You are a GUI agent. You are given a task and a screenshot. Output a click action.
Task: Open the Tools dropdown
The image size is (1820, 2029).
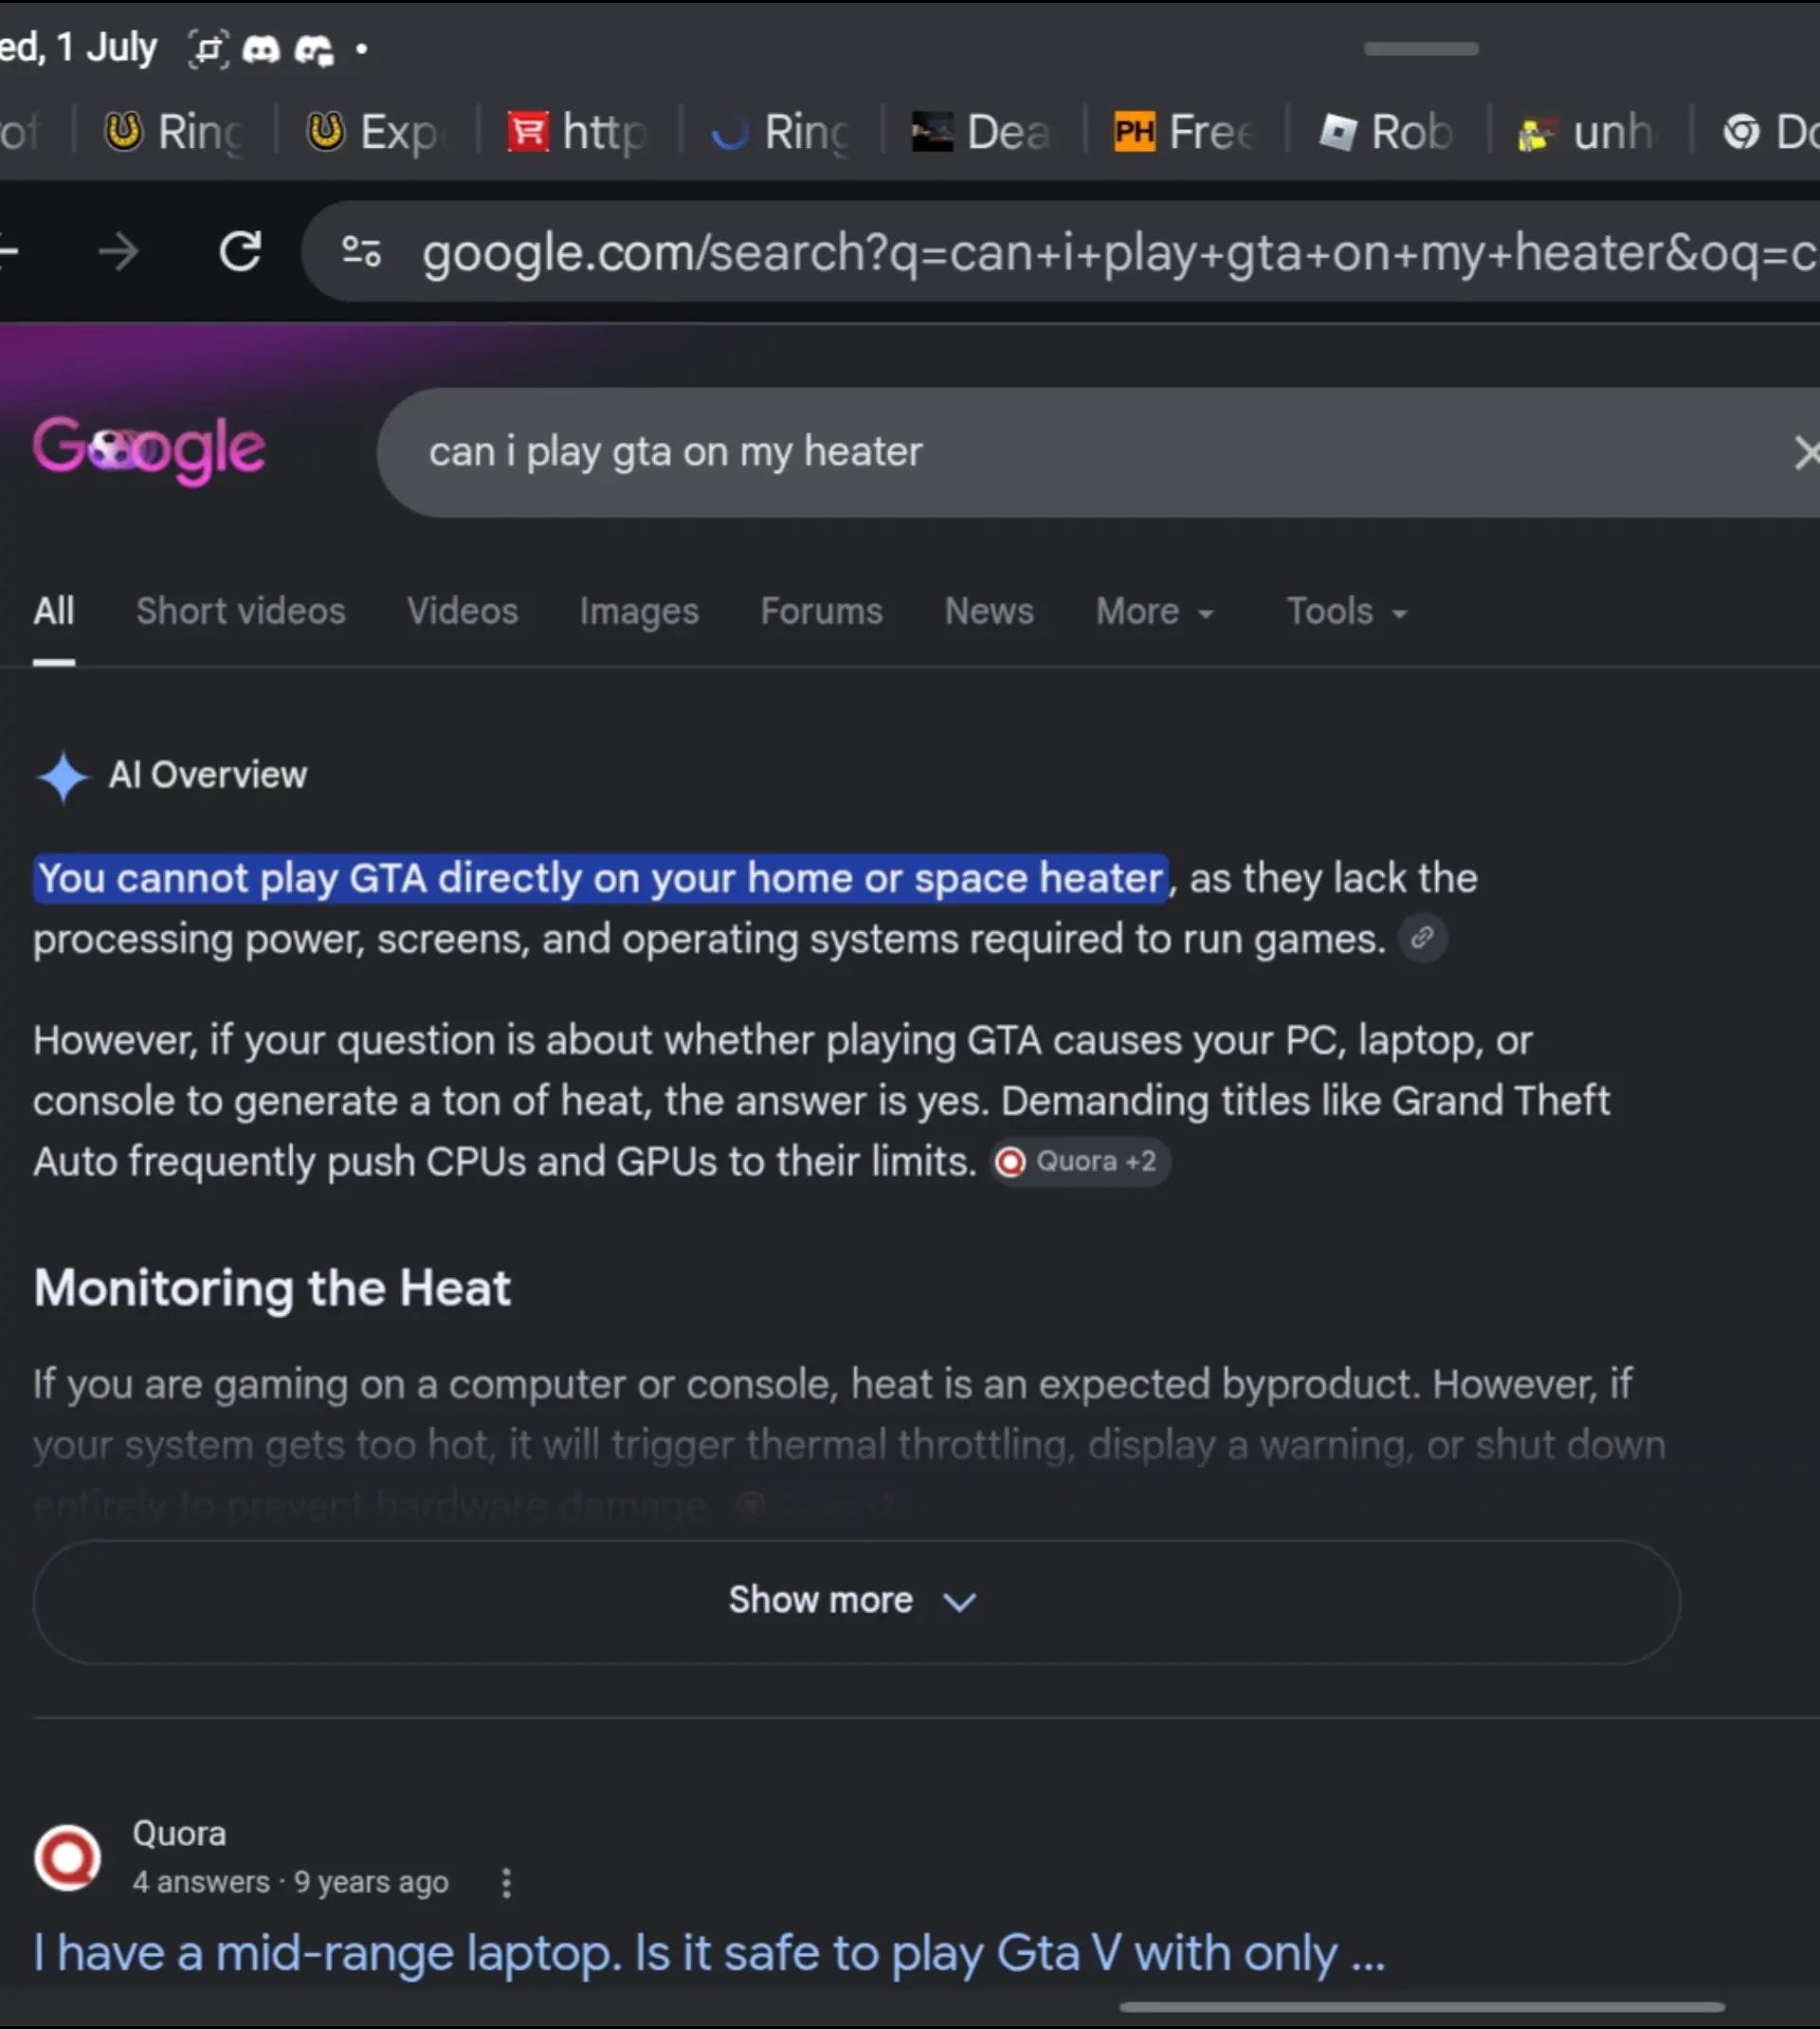coord(1347,611)
